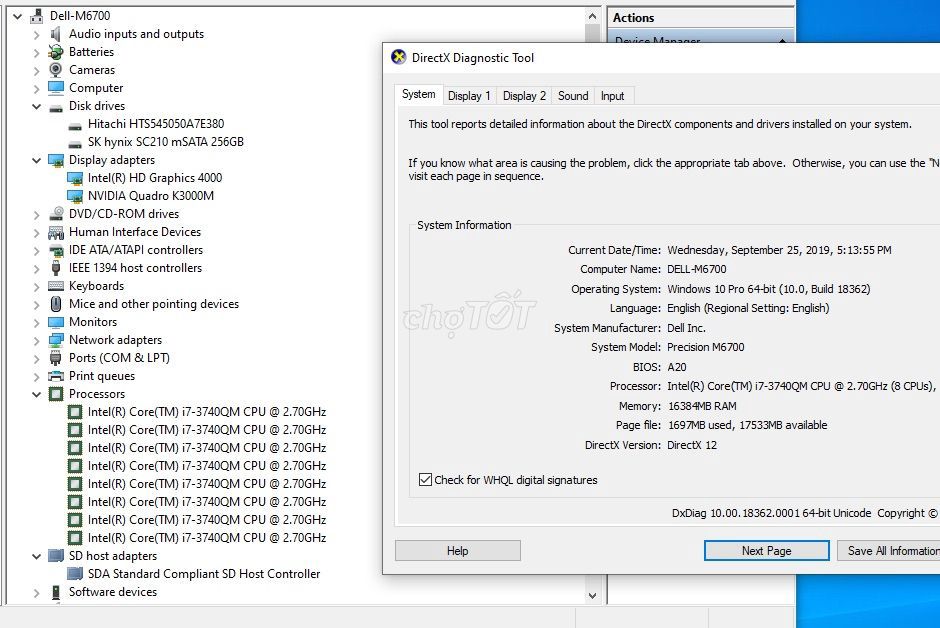This screenshot has width=940, height=628.
Task: Expand the Monitors node
Action: click(x=37, y=322)
